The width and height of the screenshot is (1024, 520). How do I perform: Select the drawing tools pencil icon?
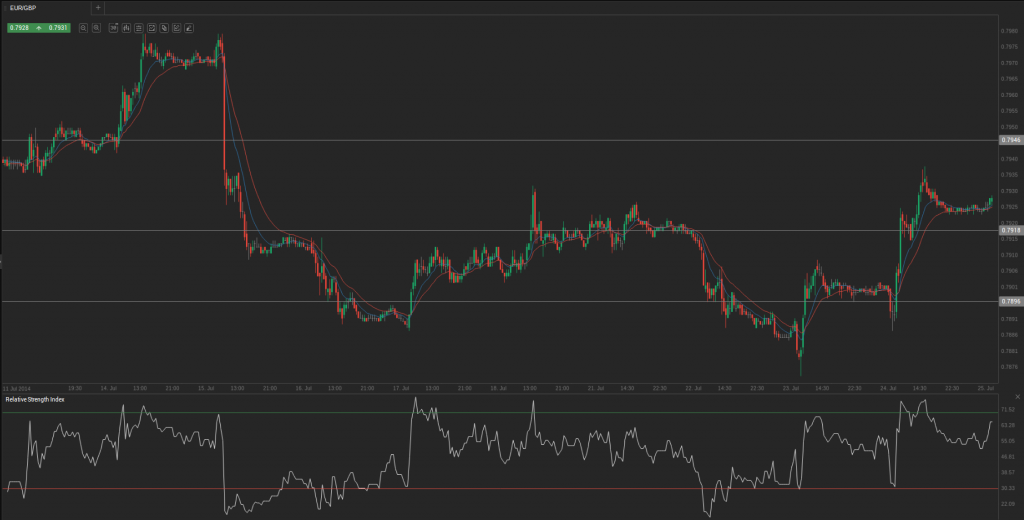189,28
